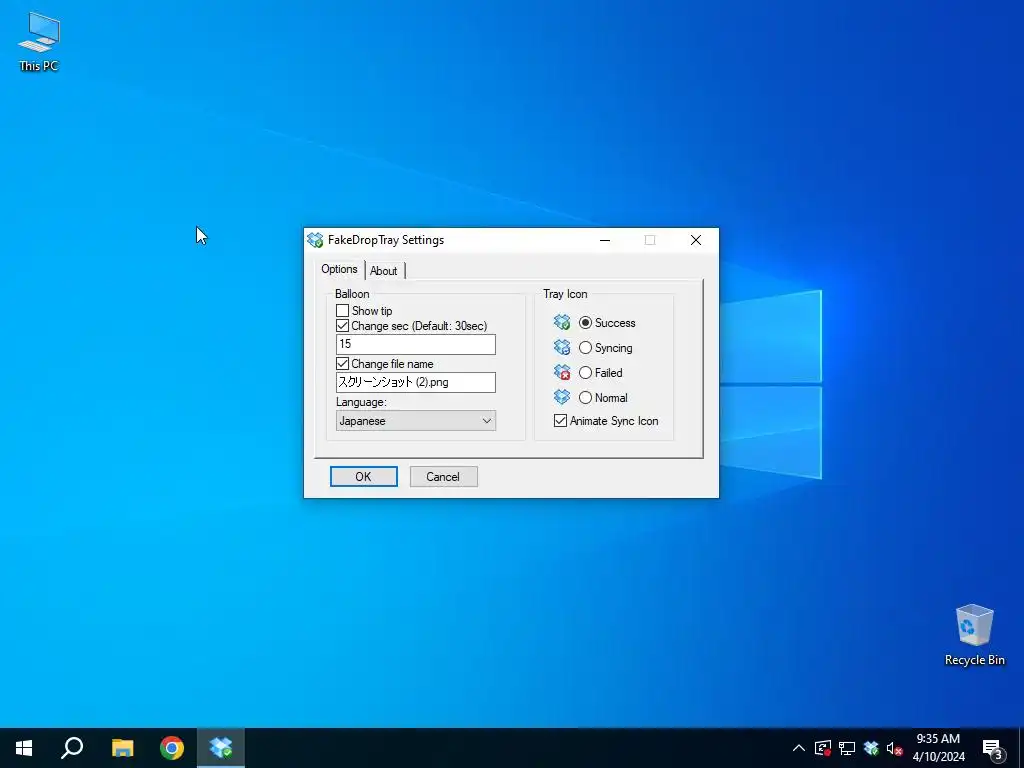This screenshot has width=1024, height=768.
Task: Close the FakeDropTray Settings window
Action: click(x=696, y=240)
